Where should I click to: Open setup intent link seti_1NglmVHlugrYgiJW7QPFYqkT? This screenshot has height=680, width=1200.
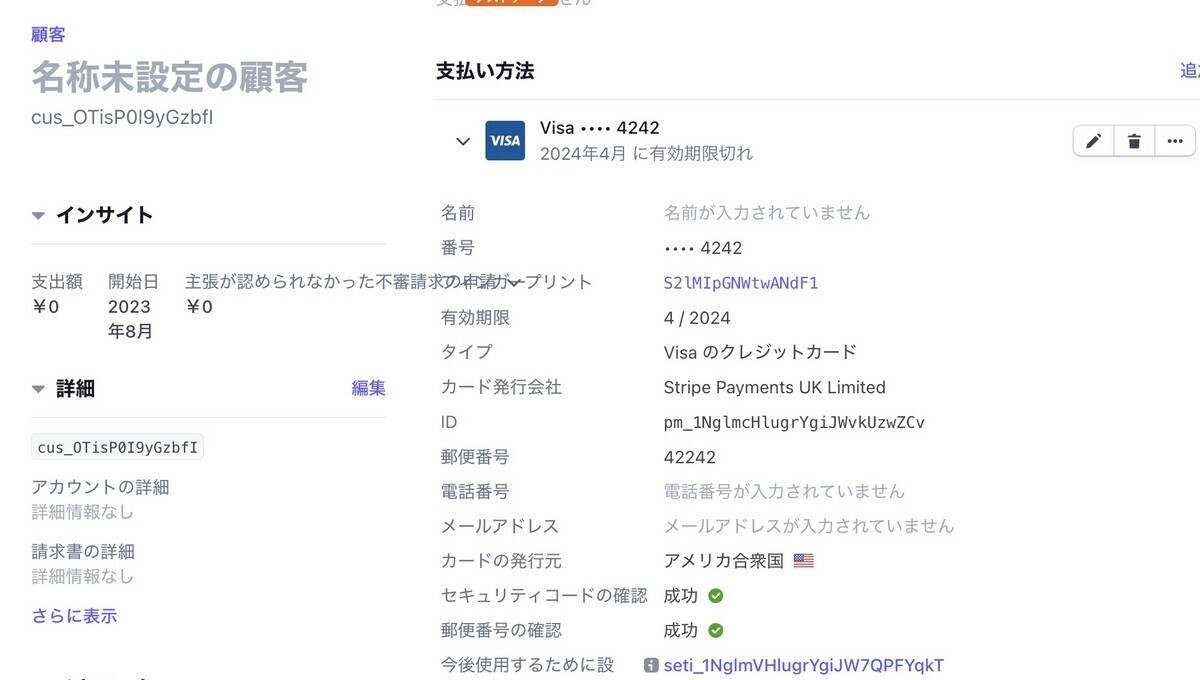pyautogui.click(x=804, y=665)
